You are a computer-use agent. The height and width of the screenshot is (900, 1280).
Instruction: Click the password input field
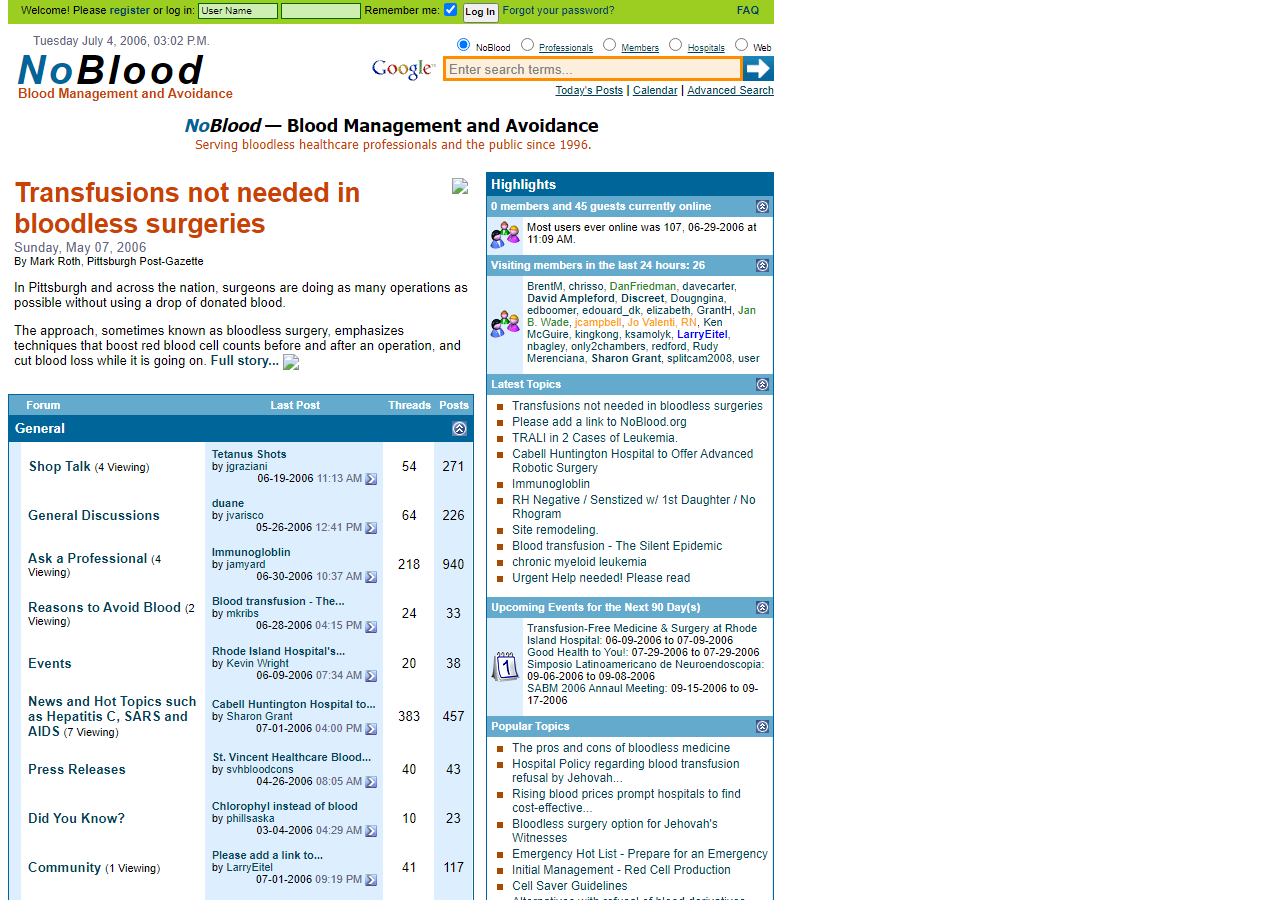[x=321, y=11]
